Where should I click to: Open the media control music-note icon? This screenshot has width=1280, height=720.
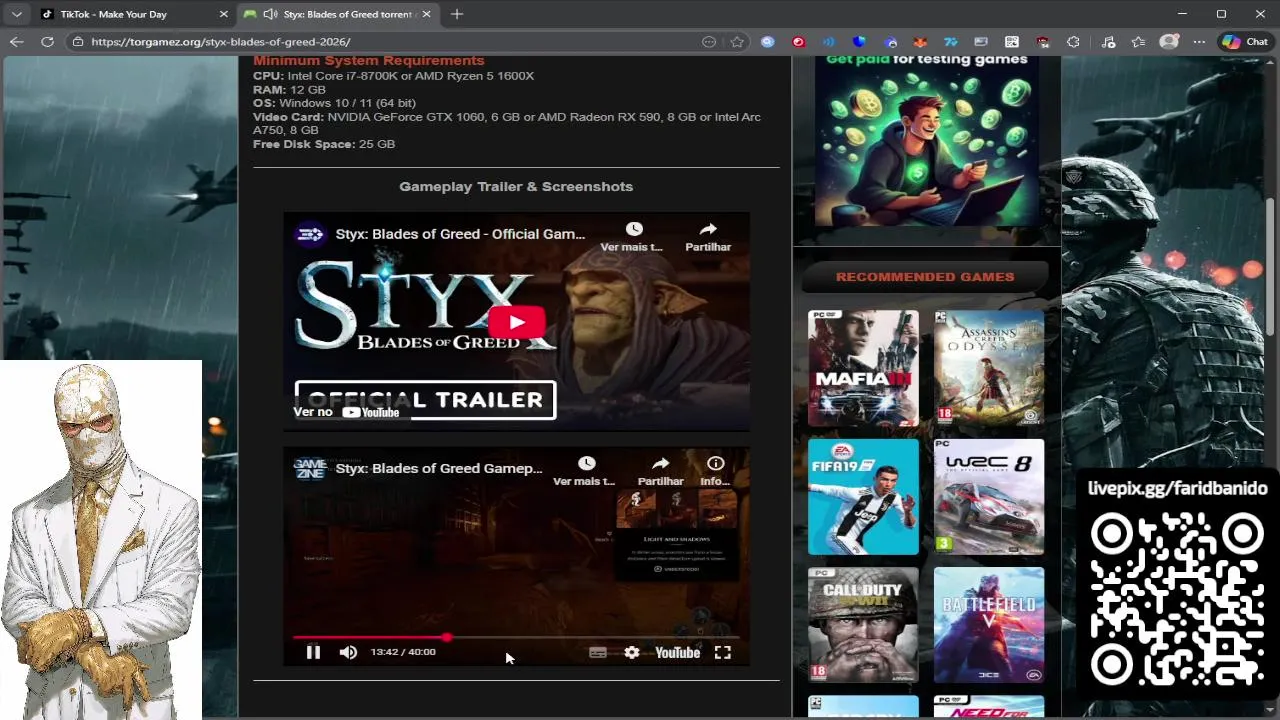pos(1108,42)
